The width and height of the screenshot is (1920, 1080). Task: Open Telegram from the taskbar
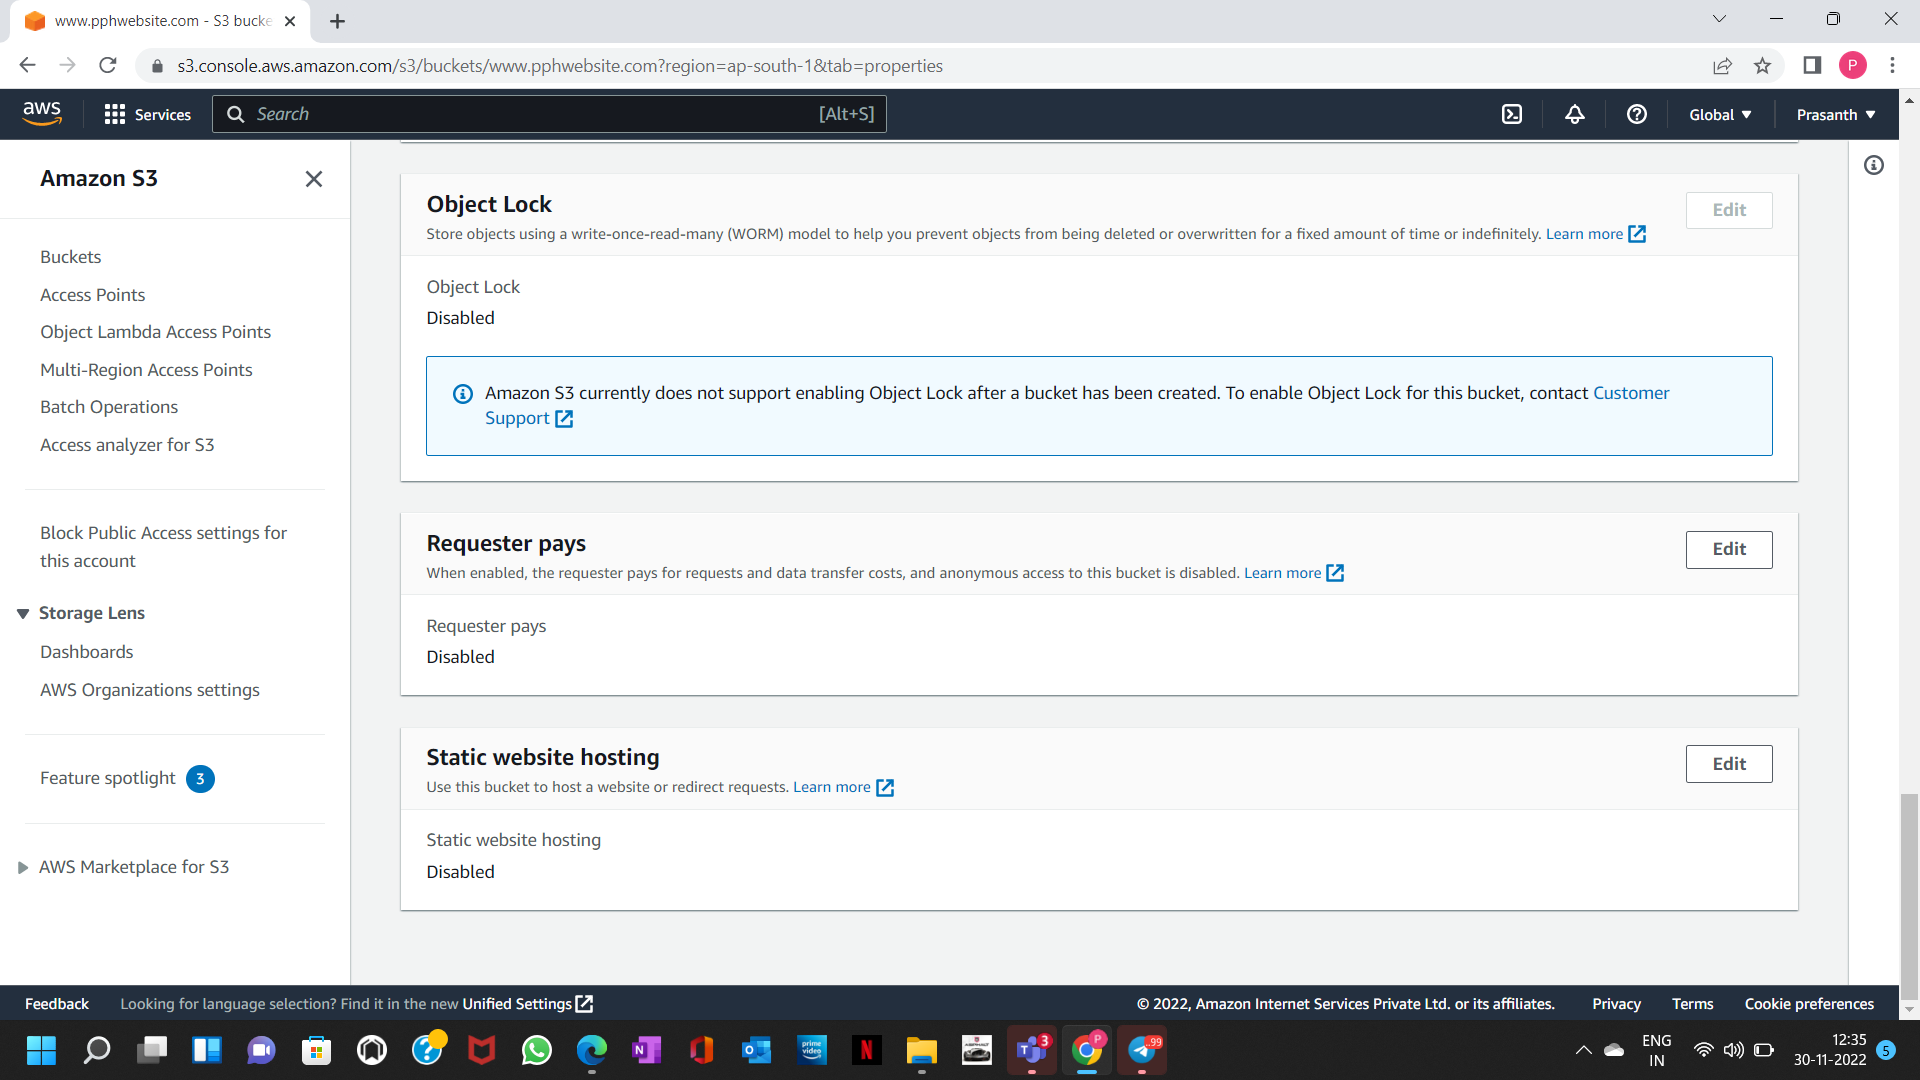tap(1143, 1050)
